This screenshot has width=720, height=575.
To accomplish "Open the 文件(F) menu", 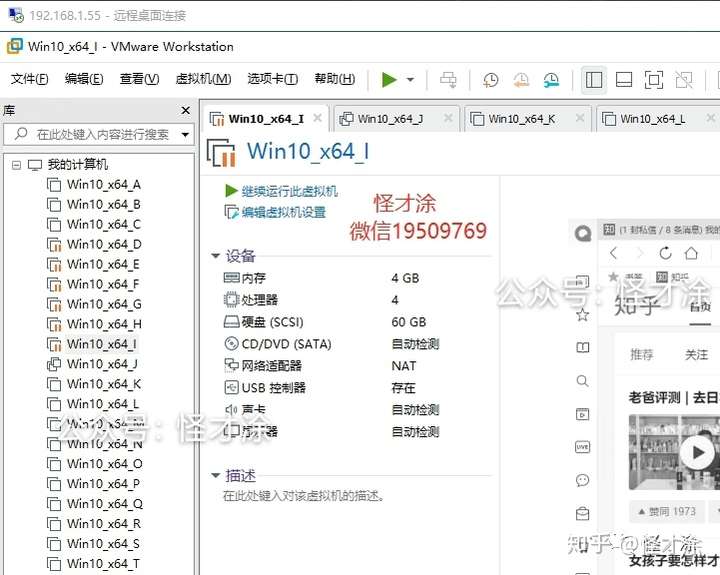I will pyautogui.click(x=29, y=79).
